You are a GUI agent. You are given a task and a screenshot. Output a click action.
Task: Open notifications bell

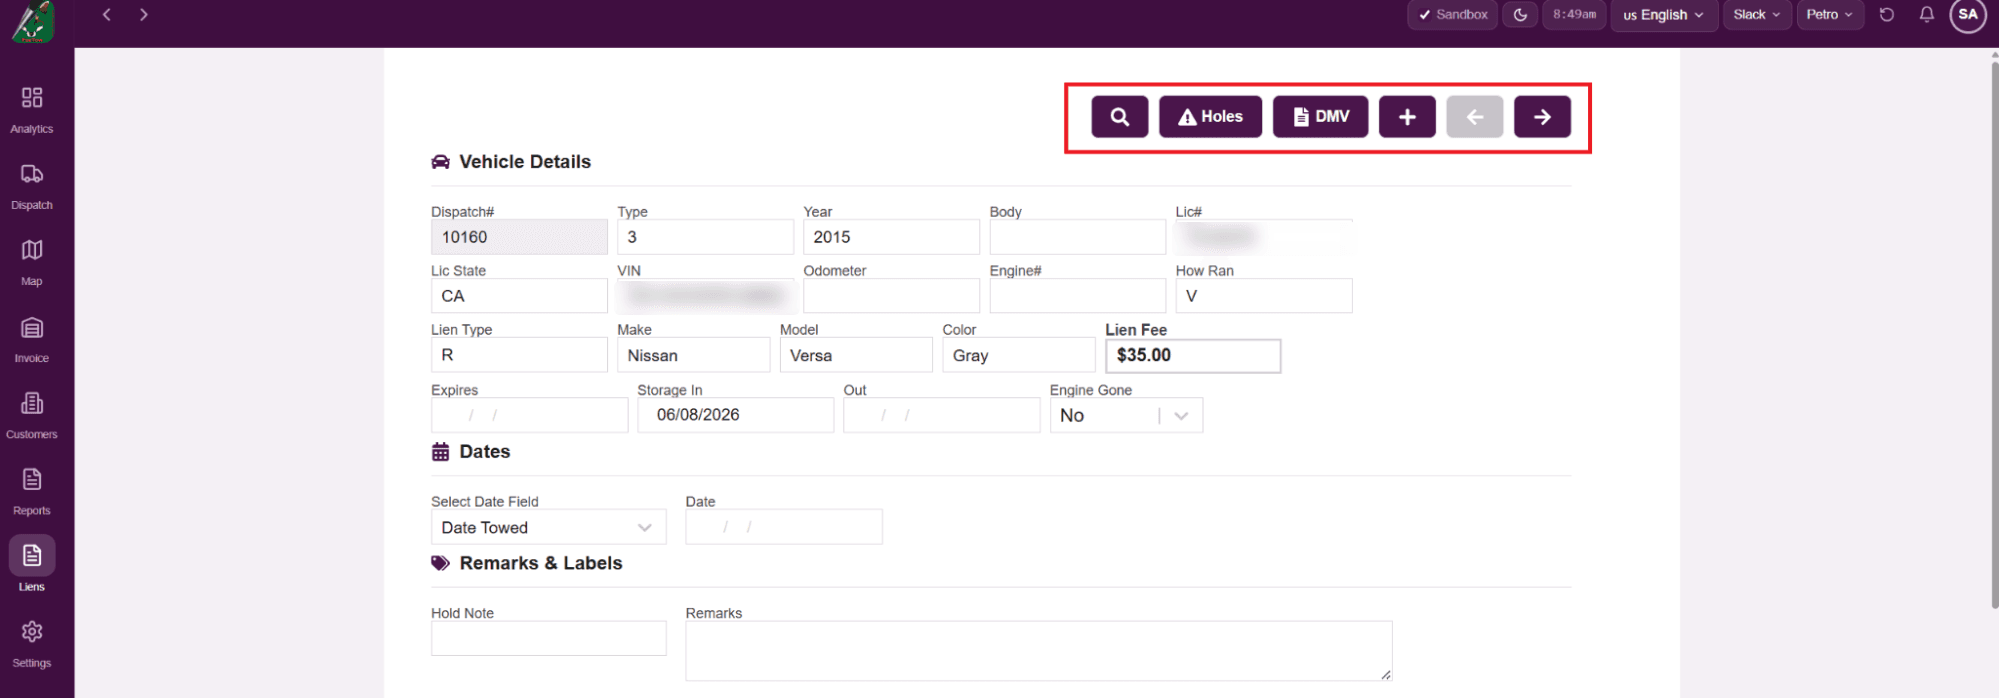[x=1927, y=15]
